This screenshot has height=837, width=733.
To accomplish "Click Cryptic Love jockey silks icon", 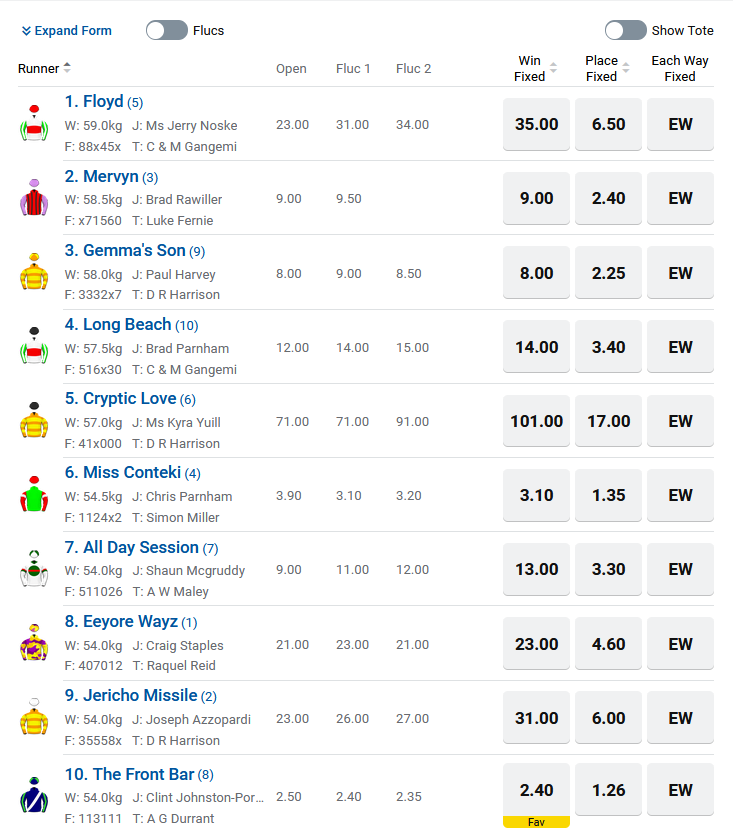I will [34, 421].
